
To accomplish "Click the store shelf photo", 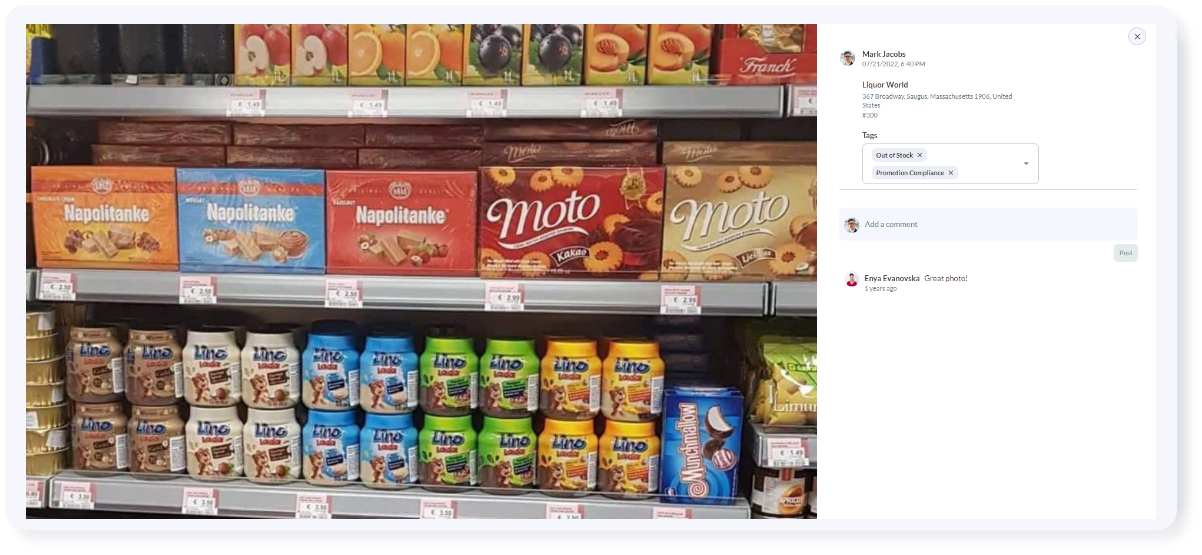I will pos(421,271).
